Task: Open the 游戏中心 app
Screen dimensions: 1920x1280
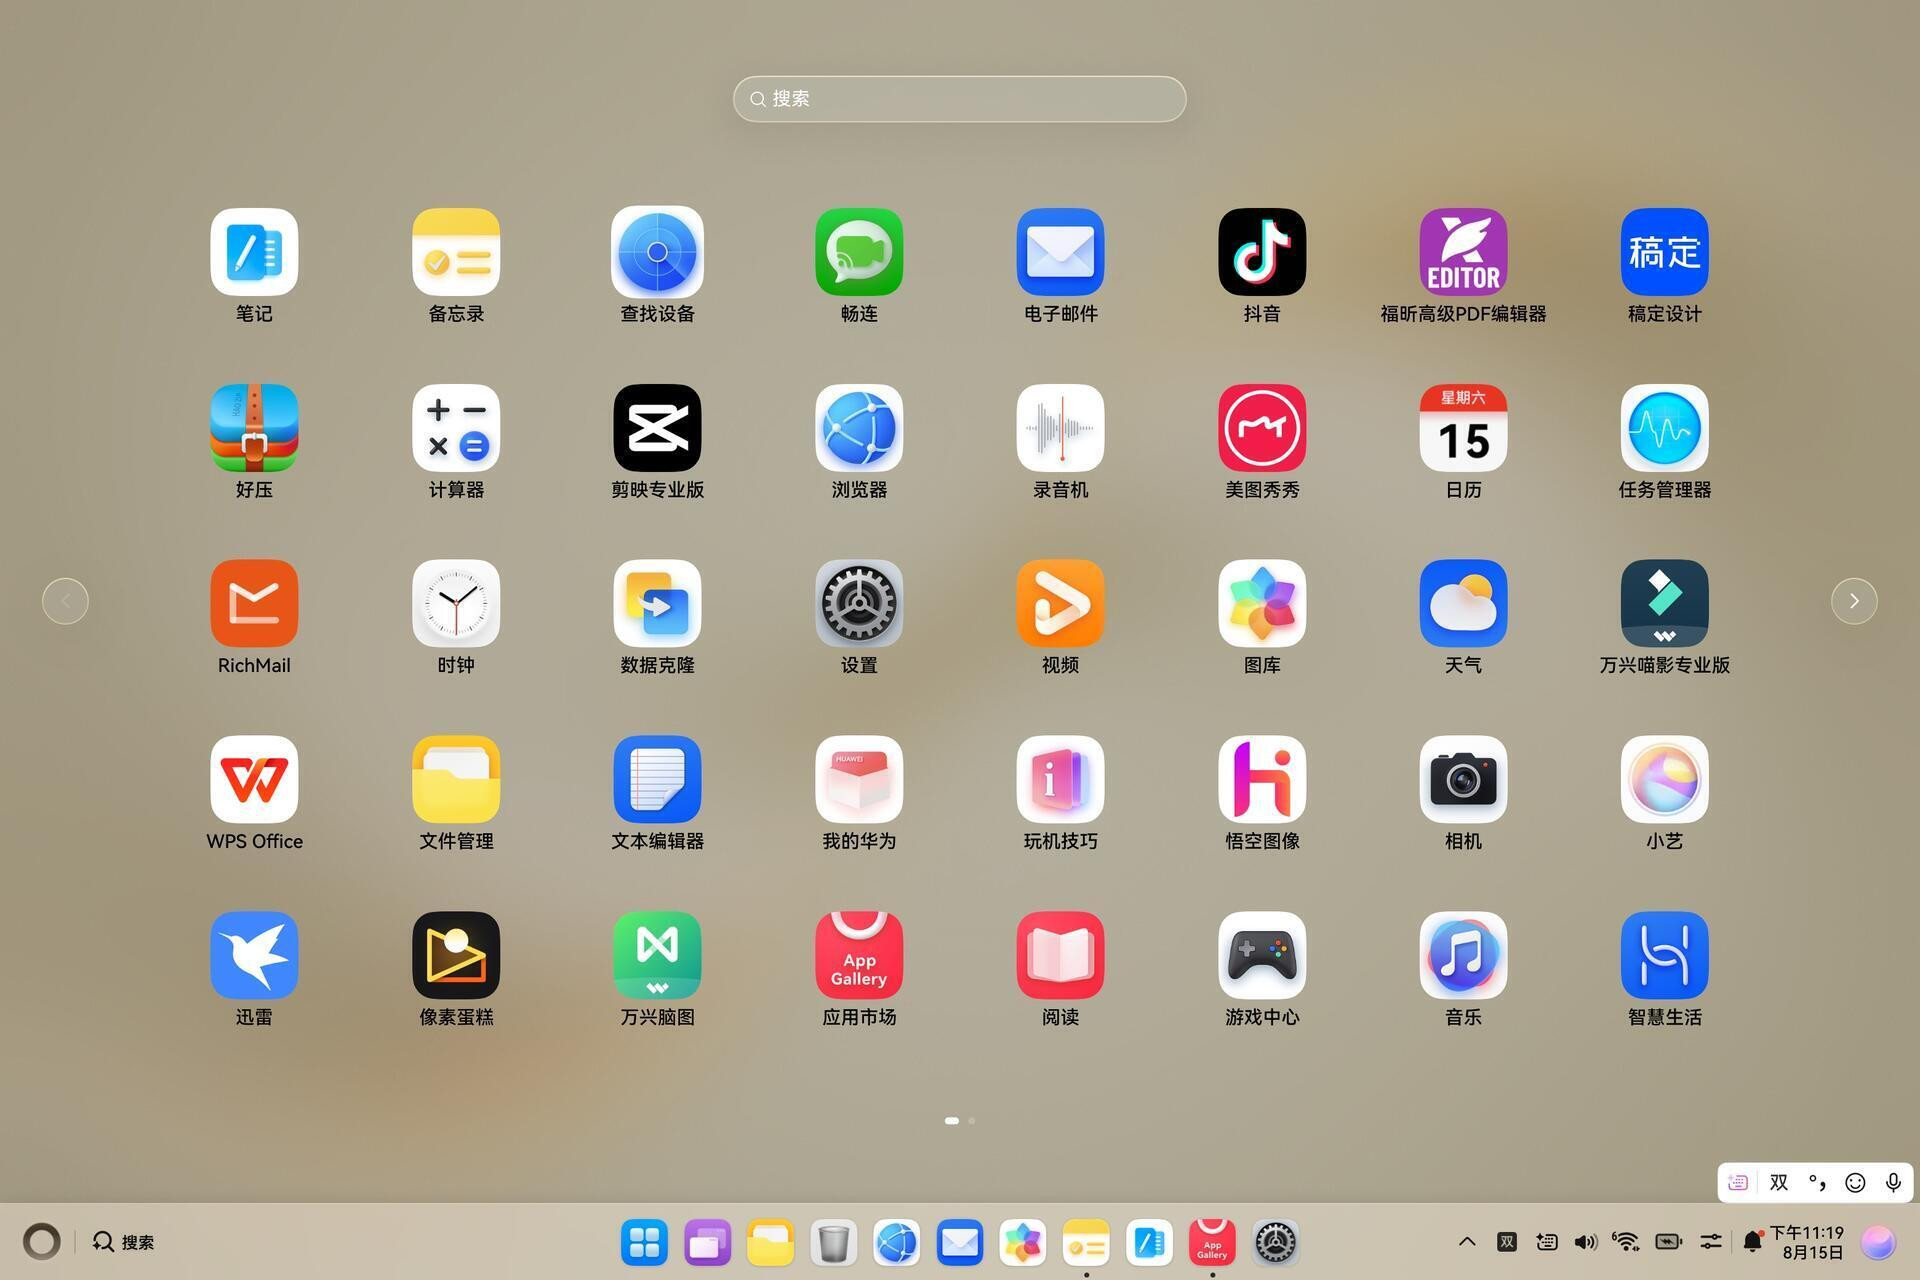Action: click(1262, 955)
